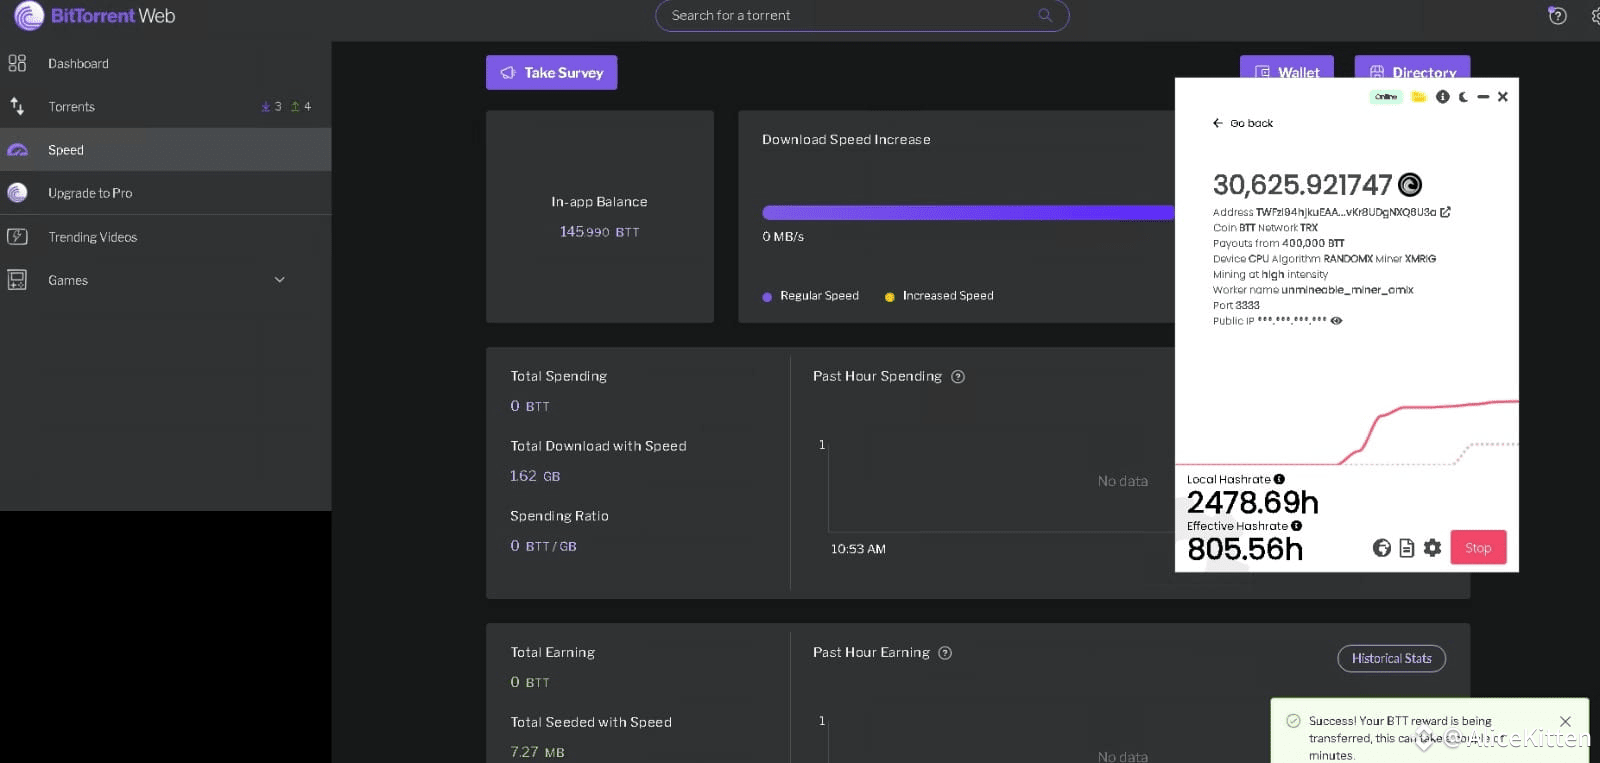Click the In-app Balance 145.990 BTT value
1600x763 pixels.
tap(599, 232)
